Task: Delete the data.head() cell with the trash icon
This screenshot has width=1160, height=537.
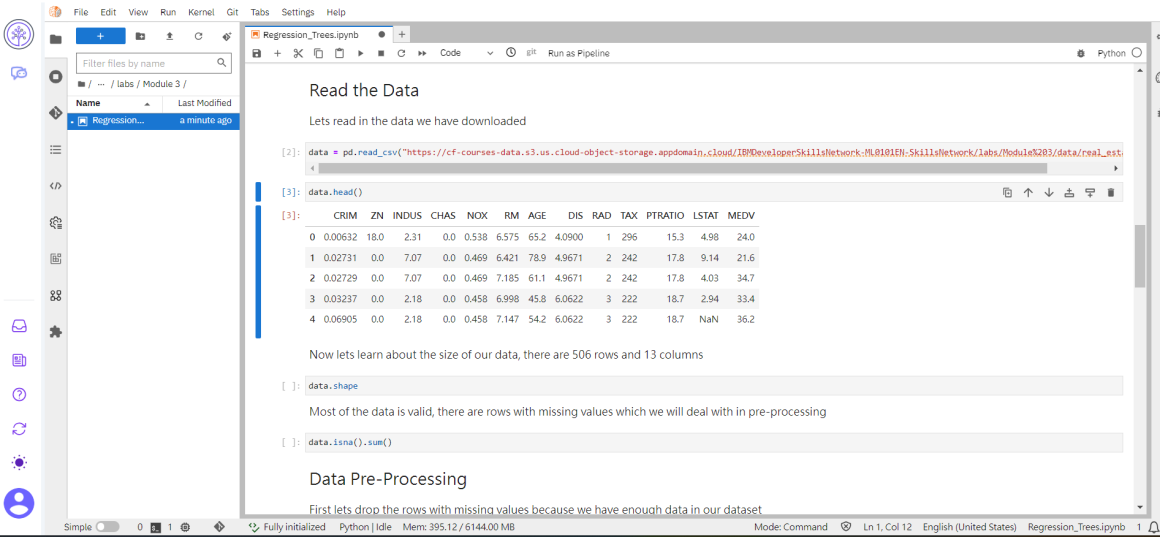Action: pyautogui.click(x=1110, y=192)
